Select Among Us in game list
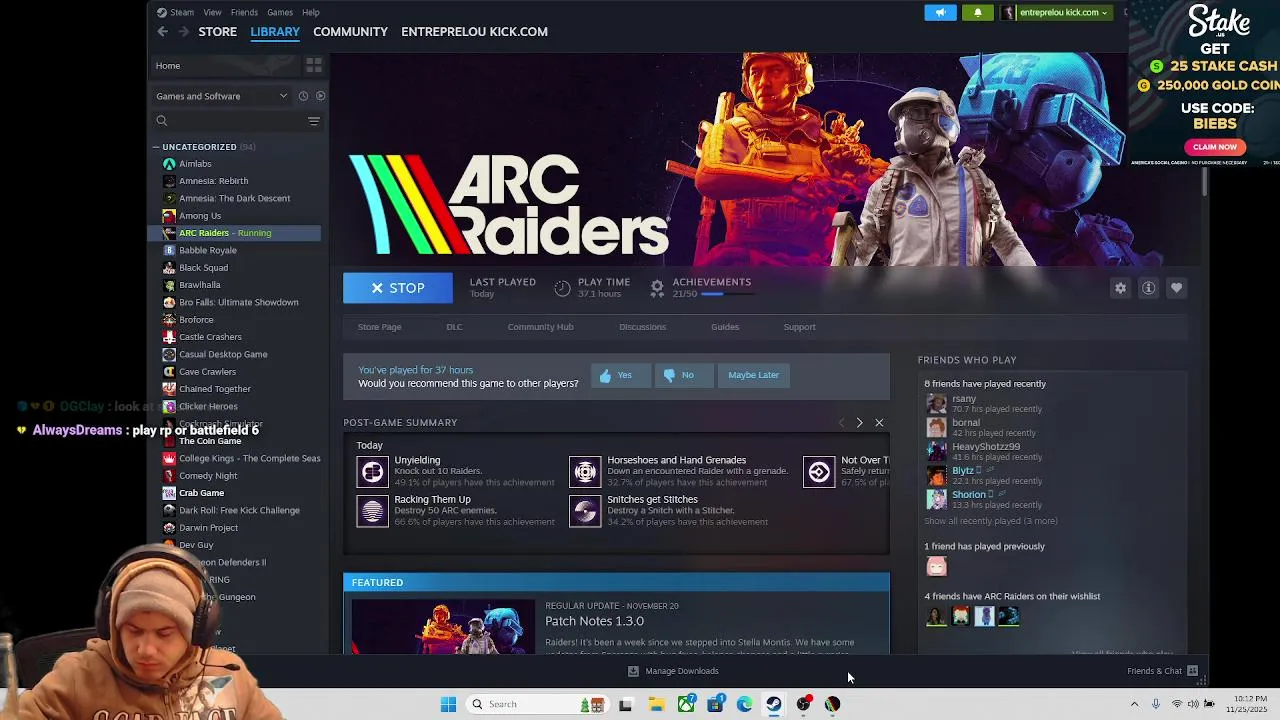 click(200, 216)
